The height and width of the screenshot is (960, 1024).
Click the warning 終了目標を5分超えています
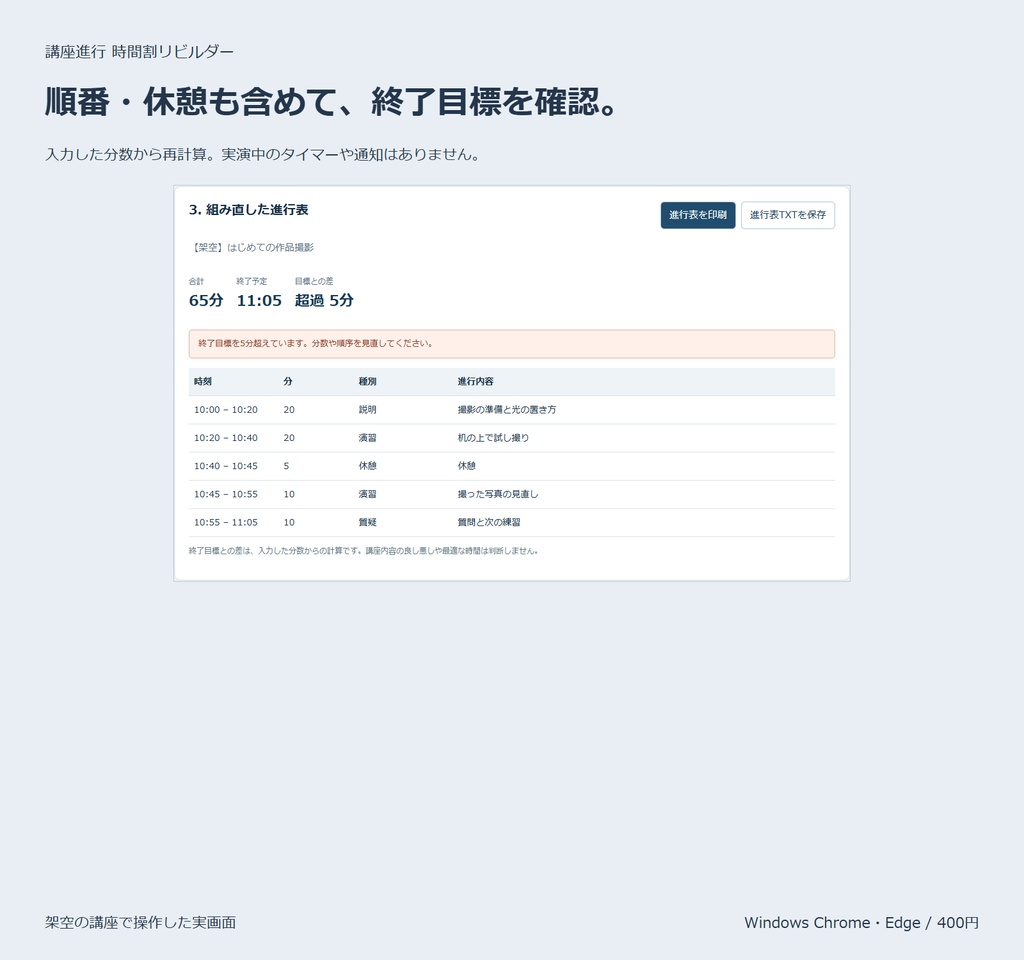coord(511,344)
